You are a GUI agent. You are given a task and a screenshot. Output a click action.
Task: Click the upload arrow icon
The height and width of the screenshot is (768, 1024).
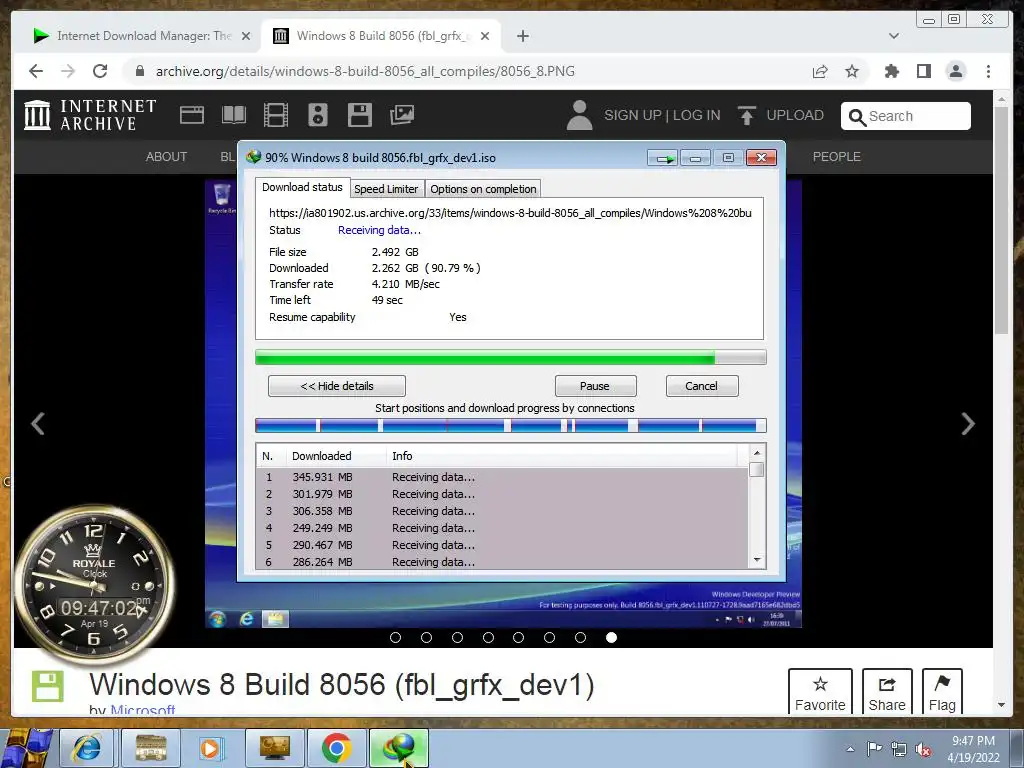pos(746,115)
